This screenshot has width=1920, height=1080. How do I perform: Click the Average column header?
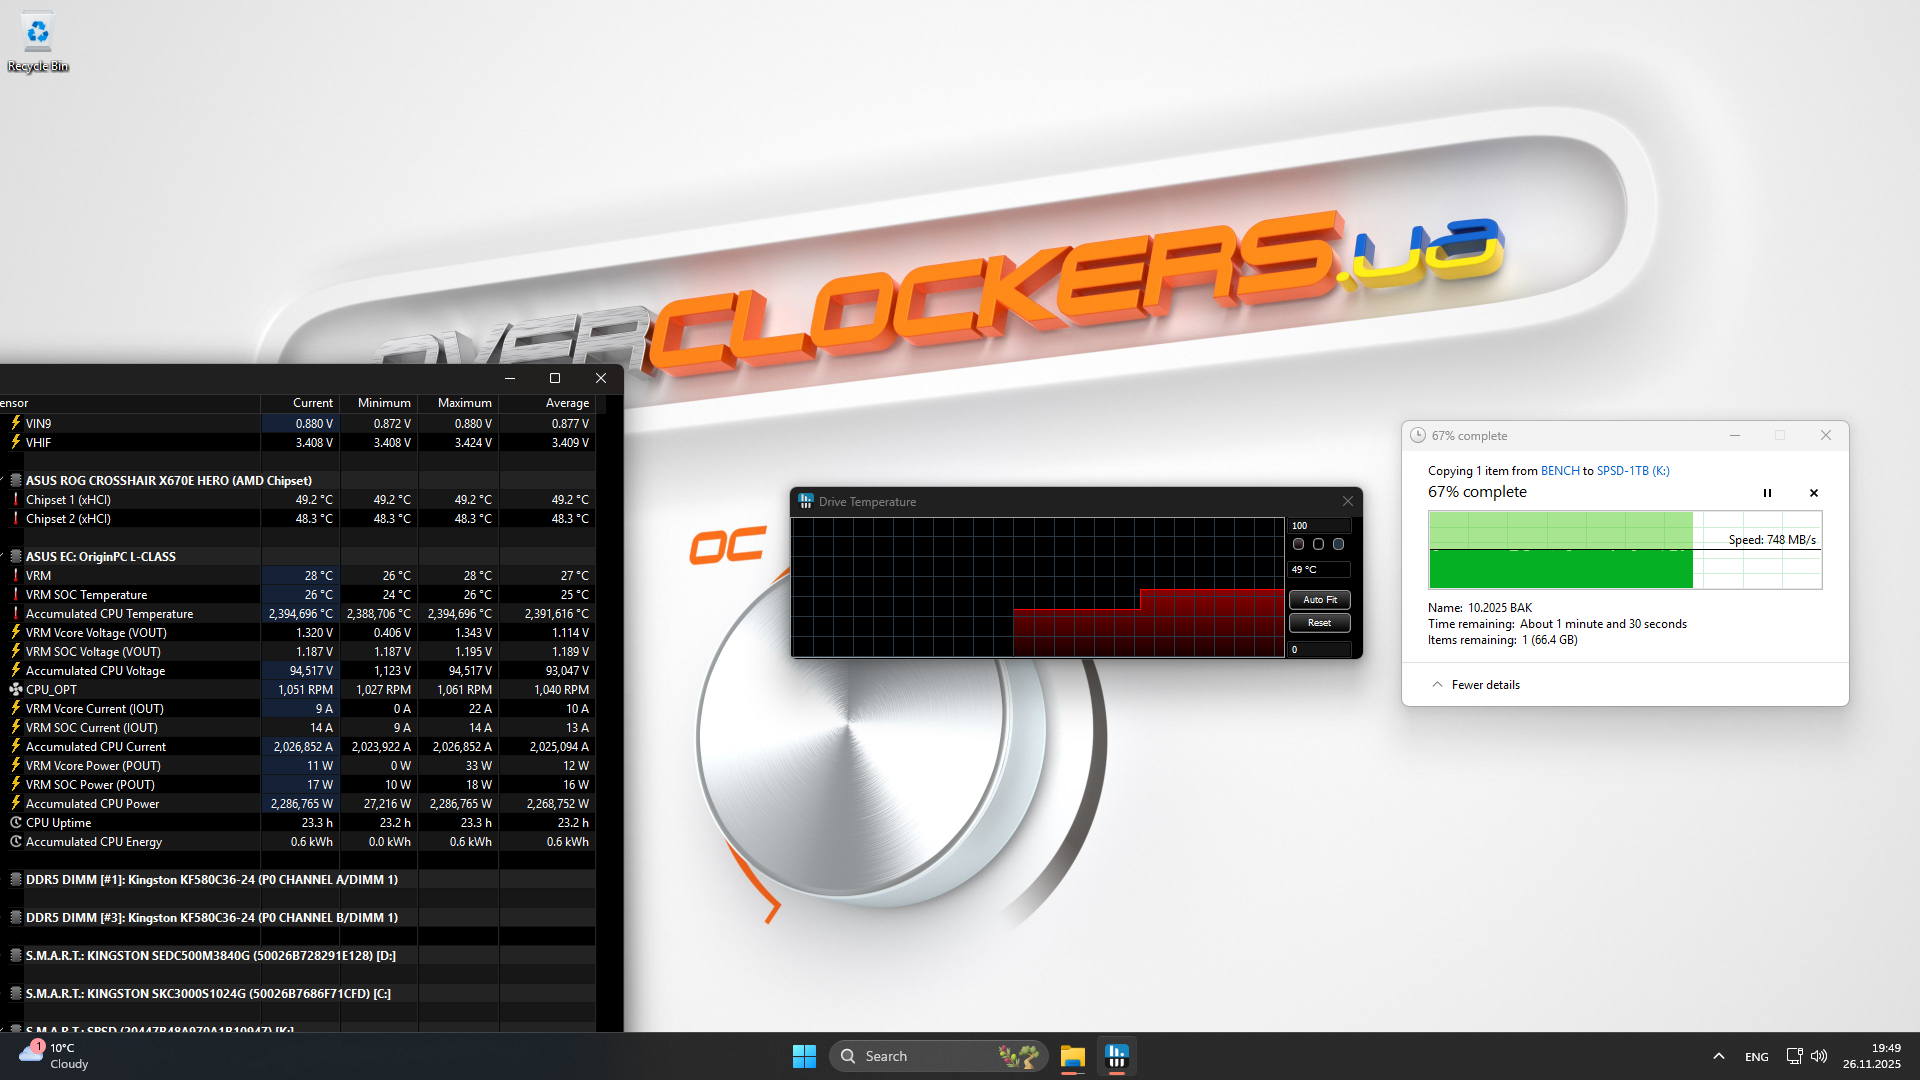tap(566, 403)
